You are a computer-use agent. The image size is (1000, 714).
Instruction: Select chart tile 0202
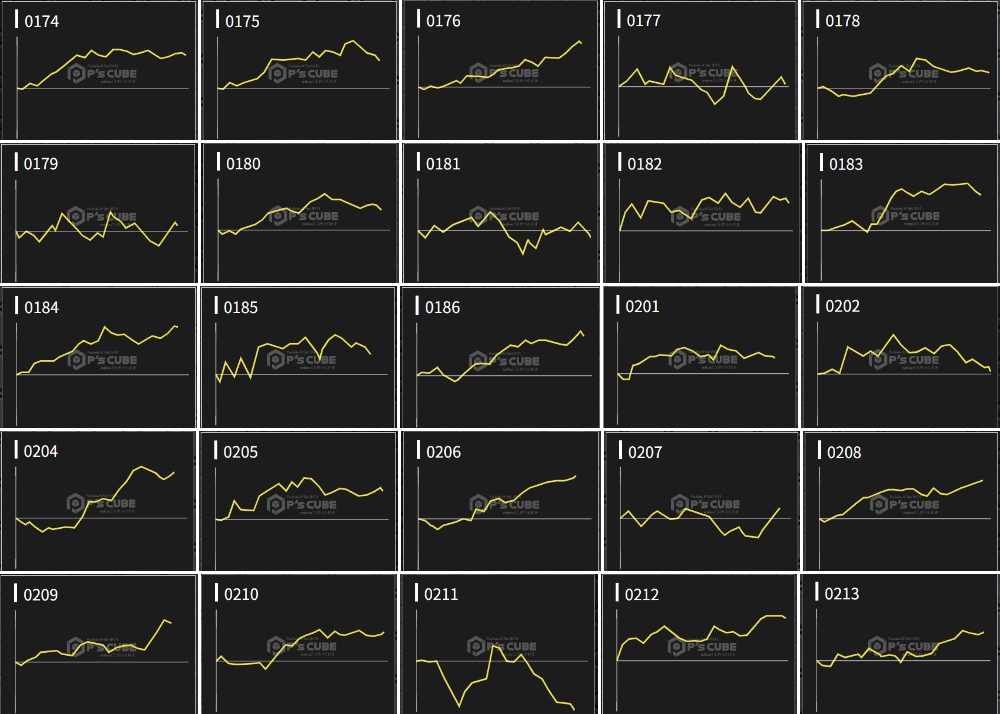901,357
